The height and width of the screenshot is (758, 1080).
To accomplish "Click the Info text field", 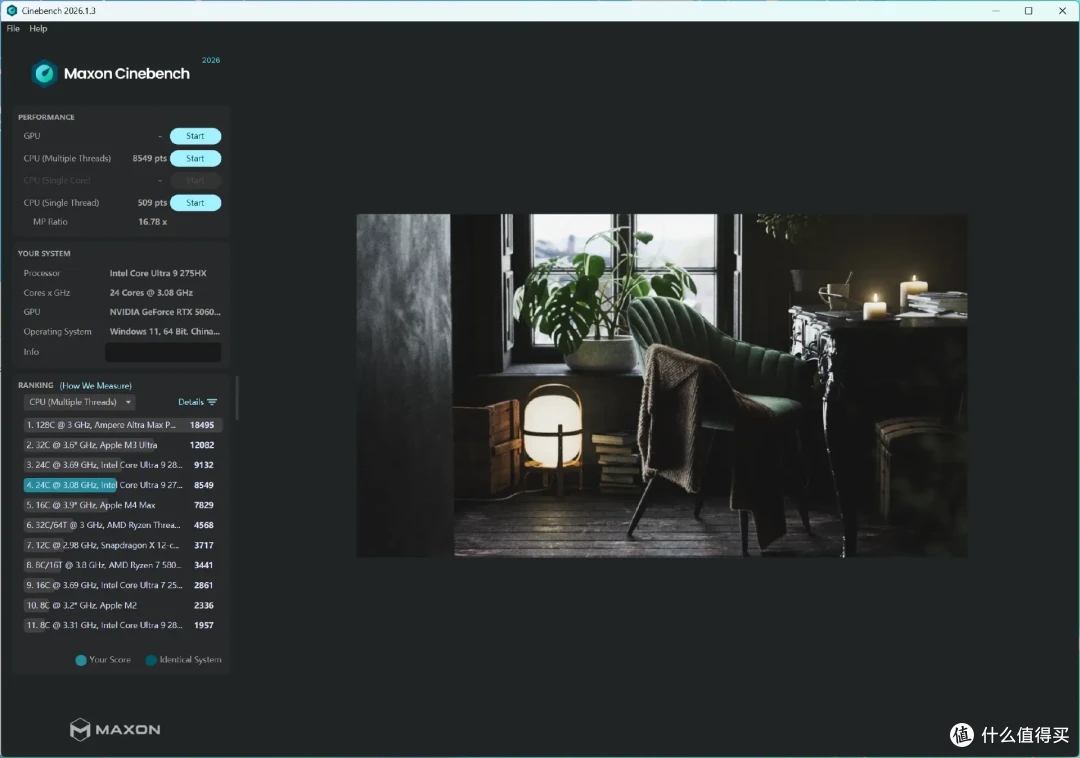I will (163, 352).
